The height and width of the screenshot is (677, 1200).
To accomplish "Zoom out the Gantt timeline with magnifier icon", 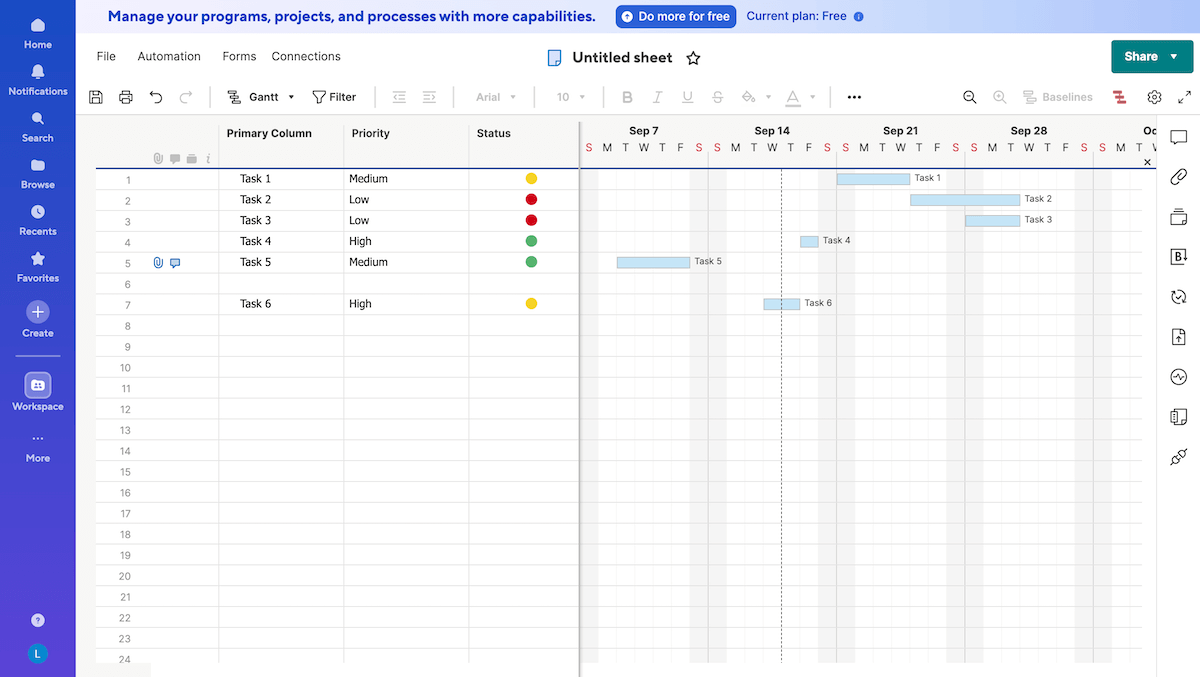I will pos(969,97).
